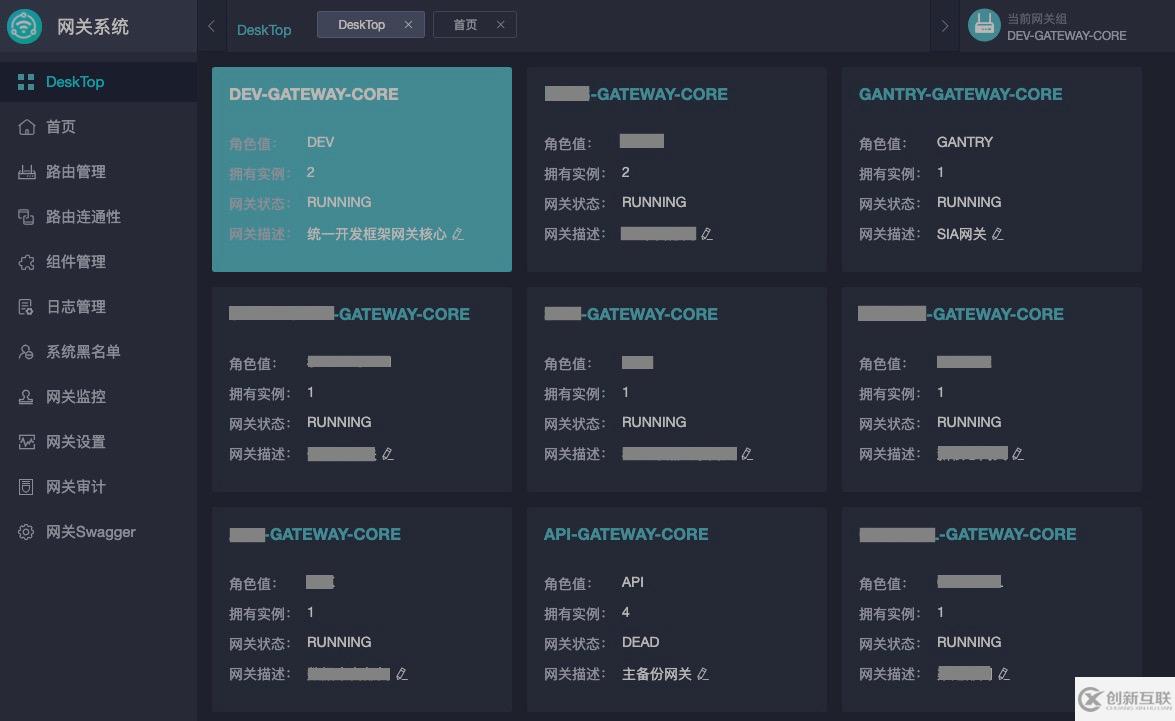Click the 系统黑名单 user icon
Screen dimensions: 1175x721
pos(26,352)
